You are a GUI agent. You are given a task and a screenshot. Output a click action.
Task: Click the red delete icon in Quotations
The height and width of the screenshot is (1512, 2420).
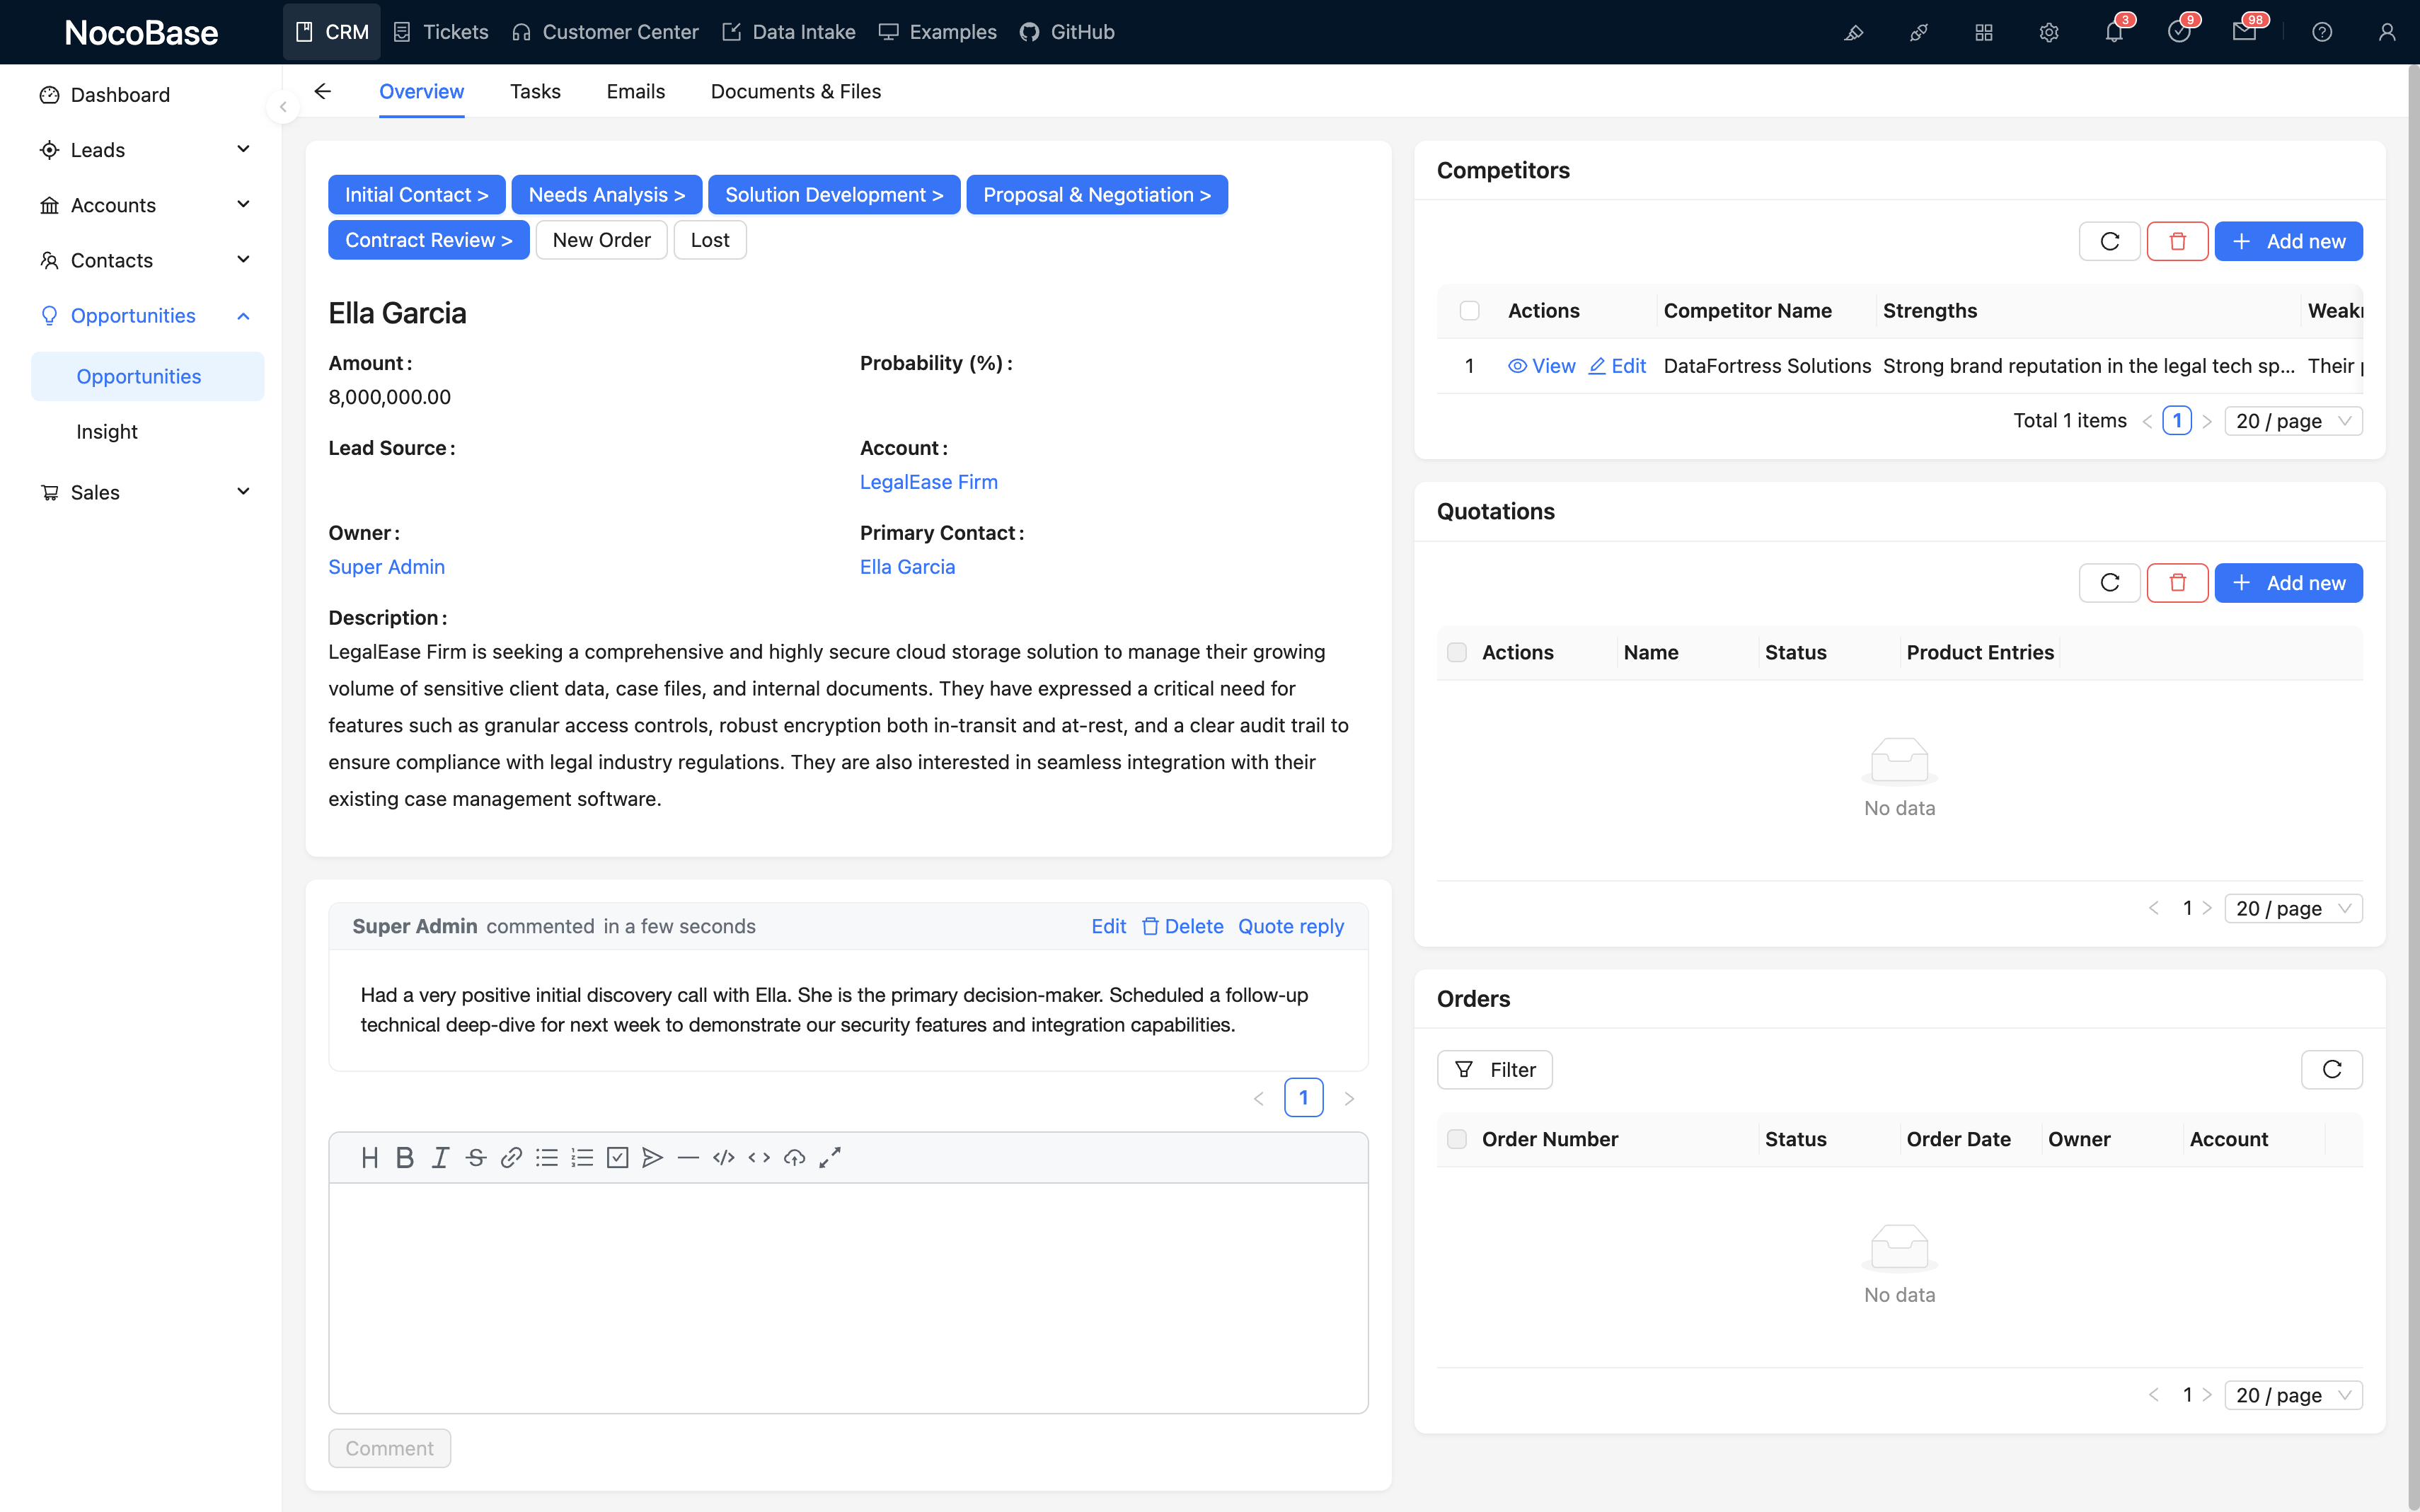pos(2177,583)
